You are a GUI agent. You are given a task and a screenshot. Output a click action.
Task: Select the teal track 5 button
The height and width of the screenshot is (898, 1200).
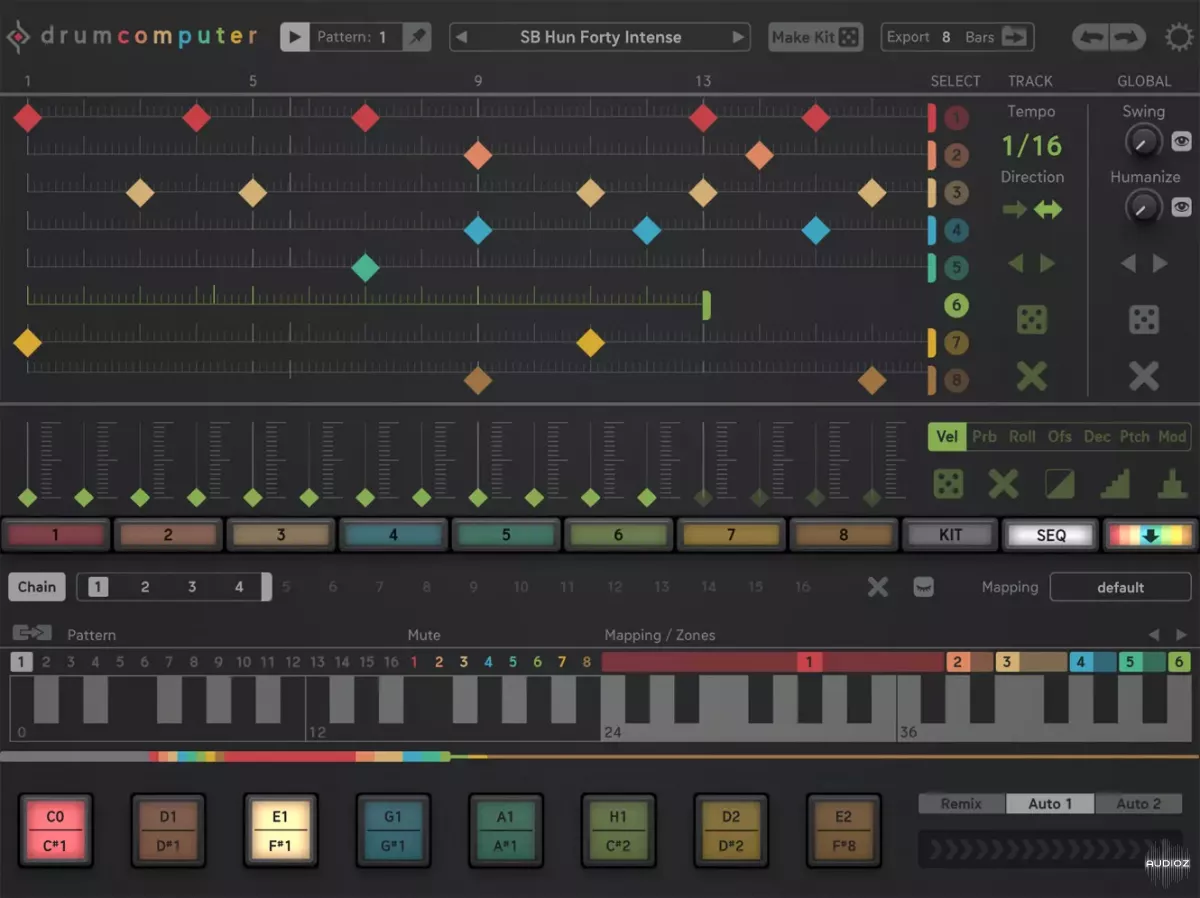[506, 535]
